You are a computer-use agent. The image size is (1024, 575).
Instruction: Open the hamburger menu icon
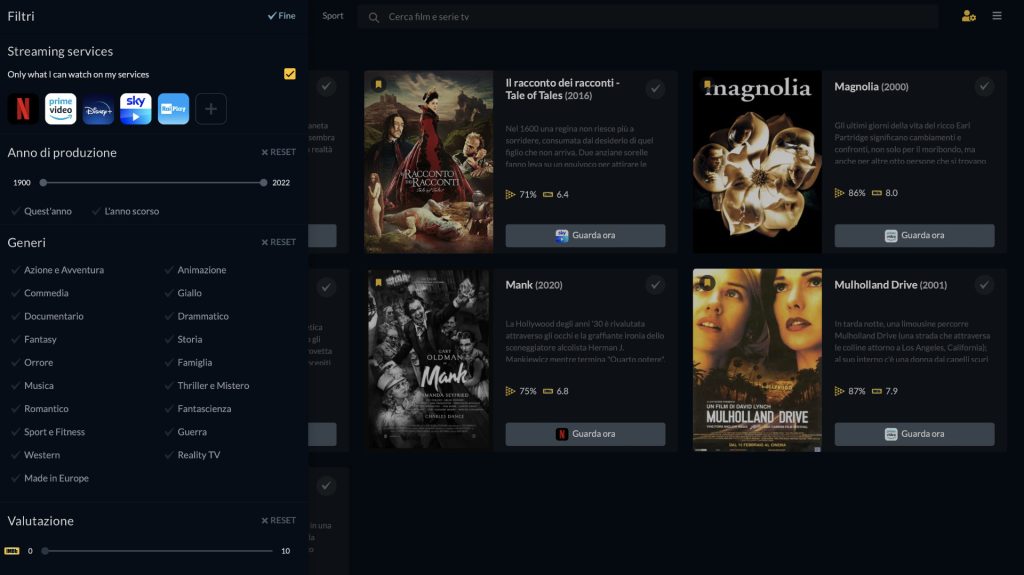point(997,16)
